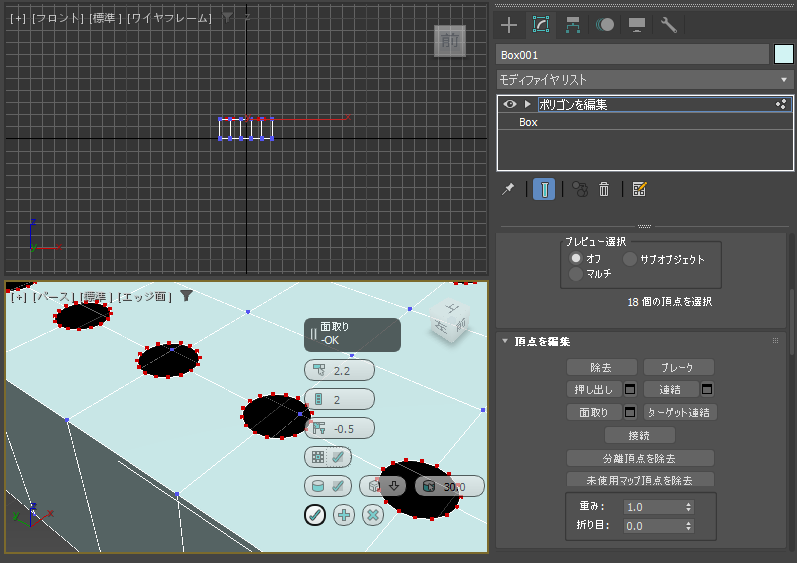The image size is (797, 563).
Task: Click the Make Unique icon
Action: [x=580, y=190]
